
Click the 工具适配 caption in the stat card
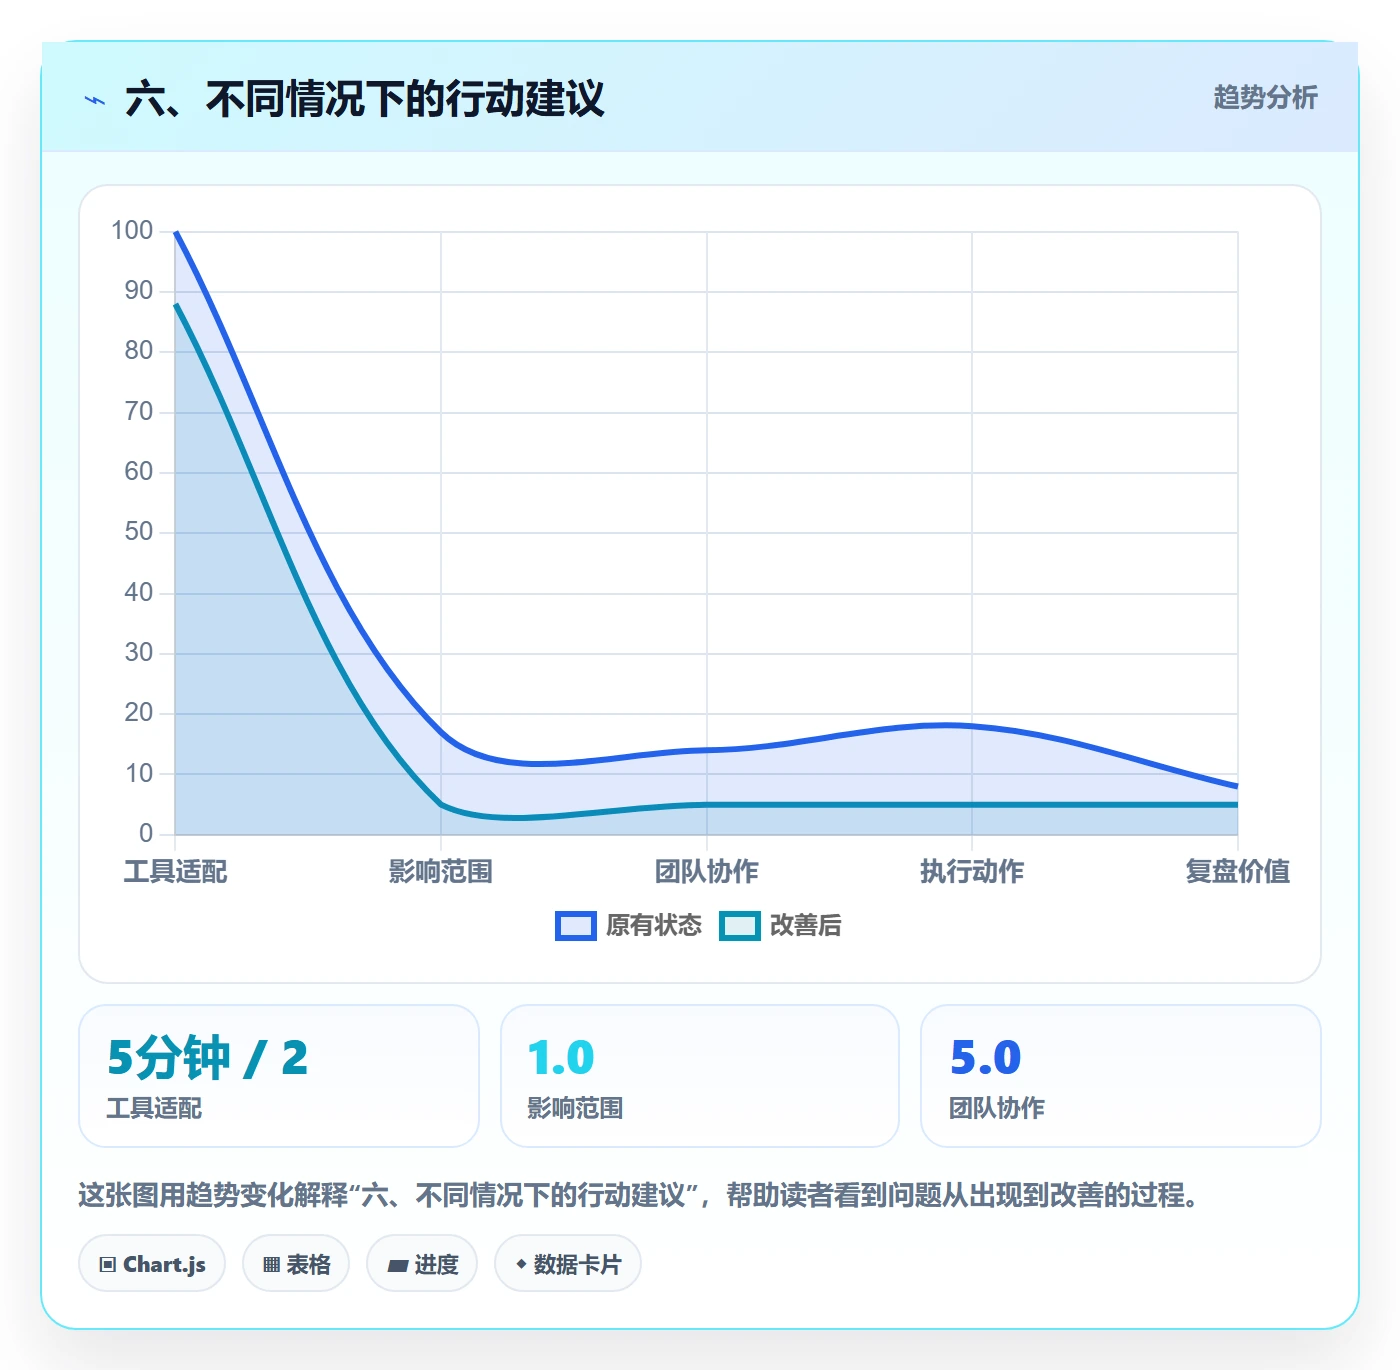pos(155,1108)
